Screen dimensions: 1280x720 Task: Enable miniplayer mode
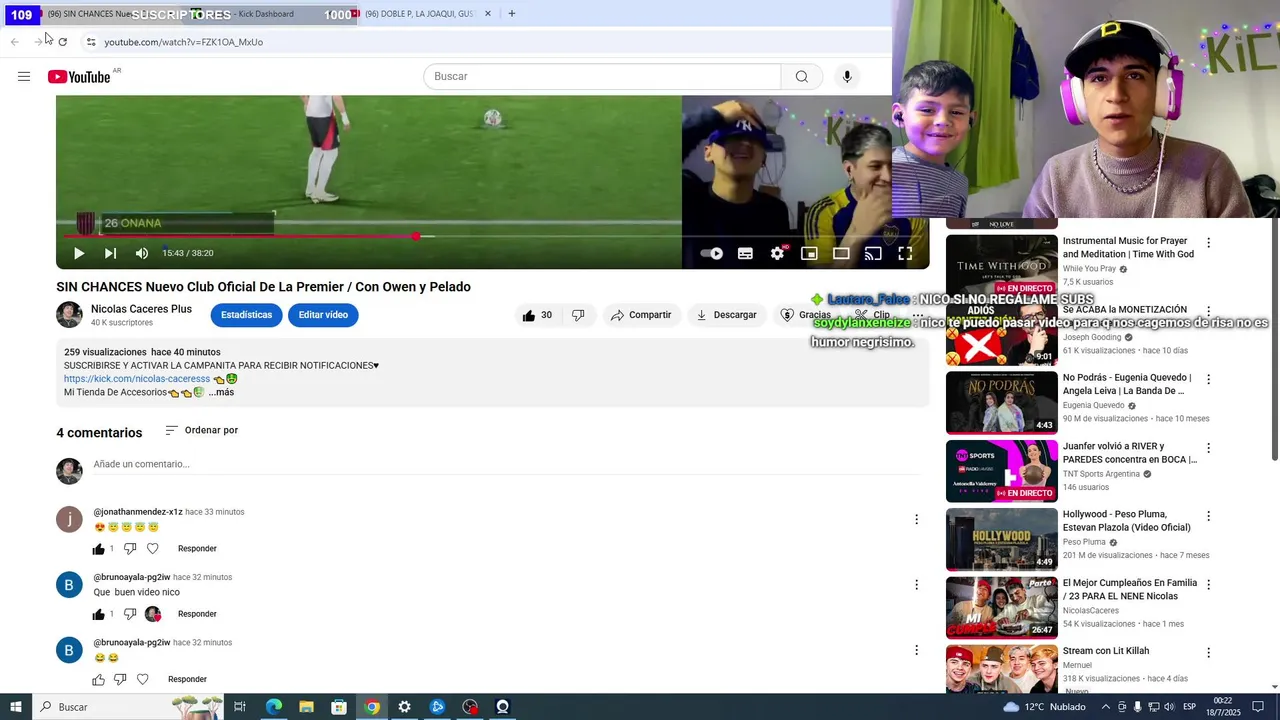[809, 253]
